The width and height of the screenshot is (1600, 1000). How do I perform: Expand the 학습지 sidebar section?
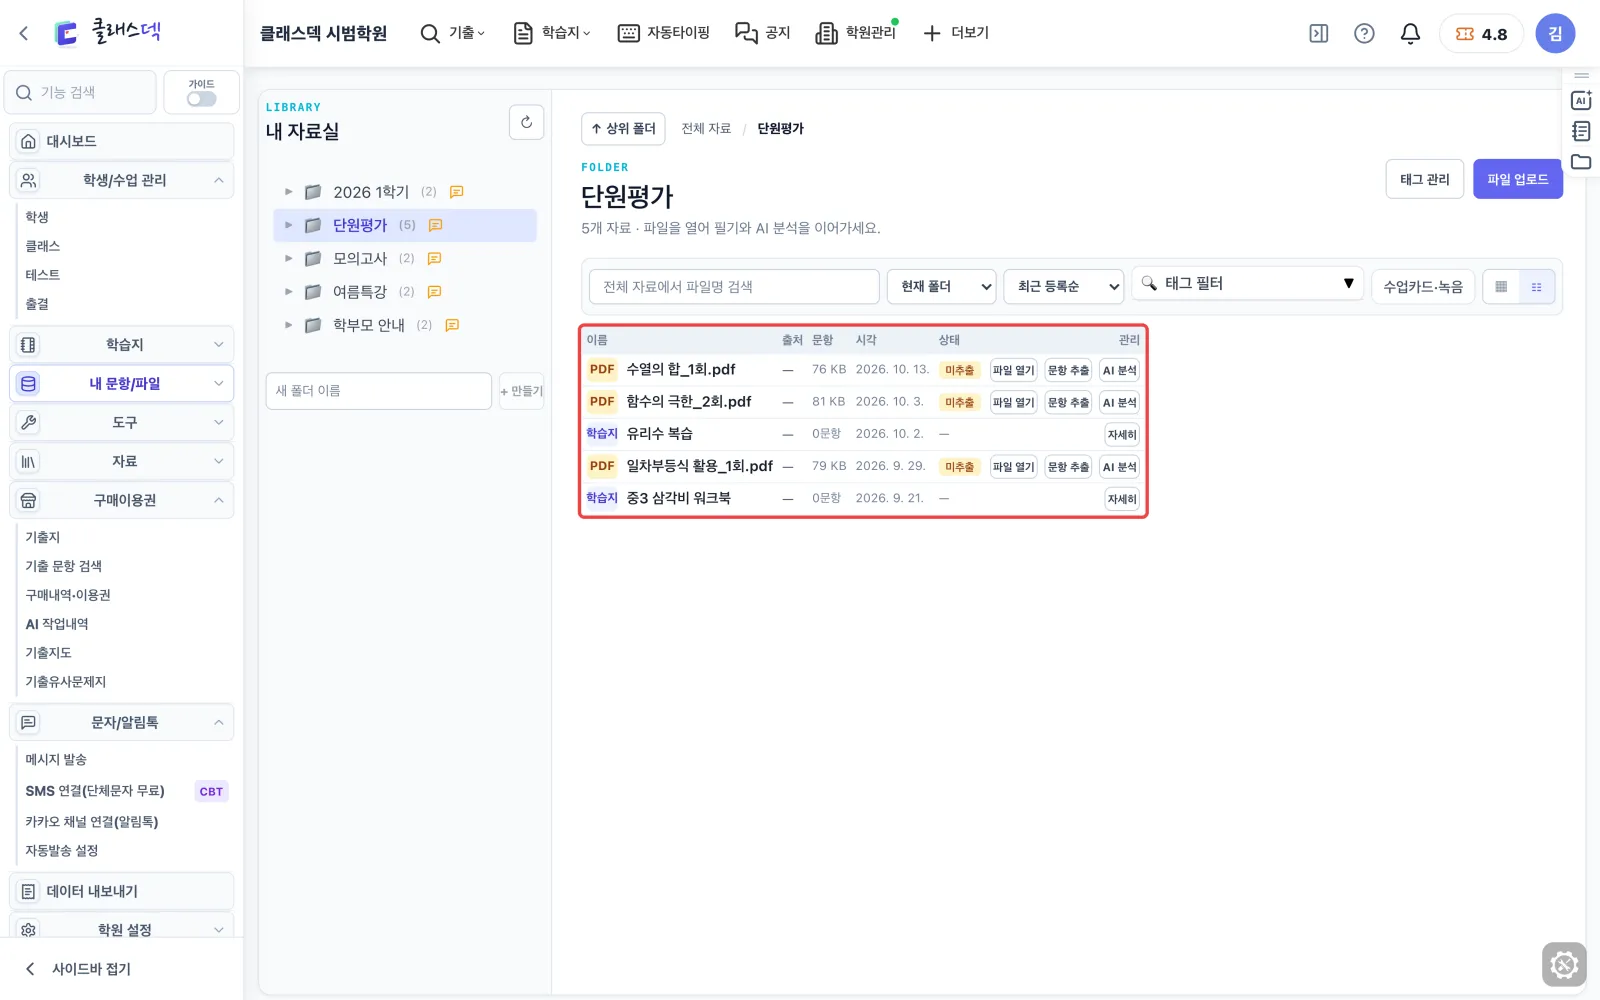click(x=122, y=345)
